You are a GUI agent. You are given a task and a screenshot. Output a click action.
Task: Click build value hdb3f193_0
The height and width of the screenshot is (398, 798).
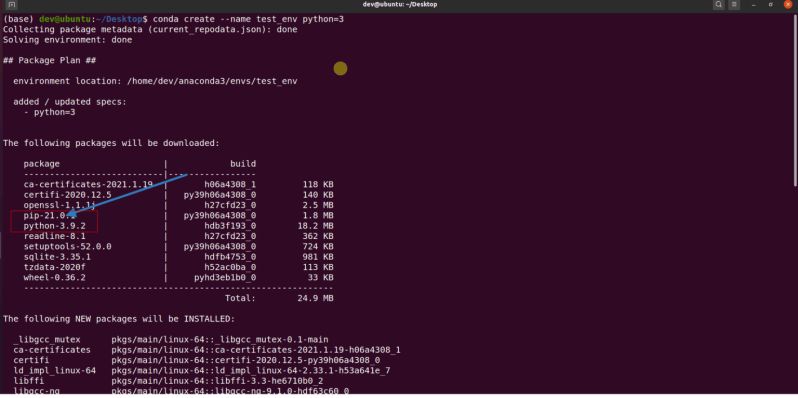click(x=230, y=226)
